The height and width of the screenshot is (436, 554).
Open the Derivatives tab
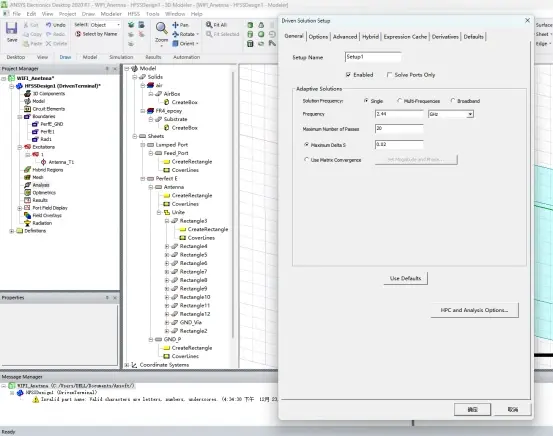pyautogui.click(x=445, y=36)
